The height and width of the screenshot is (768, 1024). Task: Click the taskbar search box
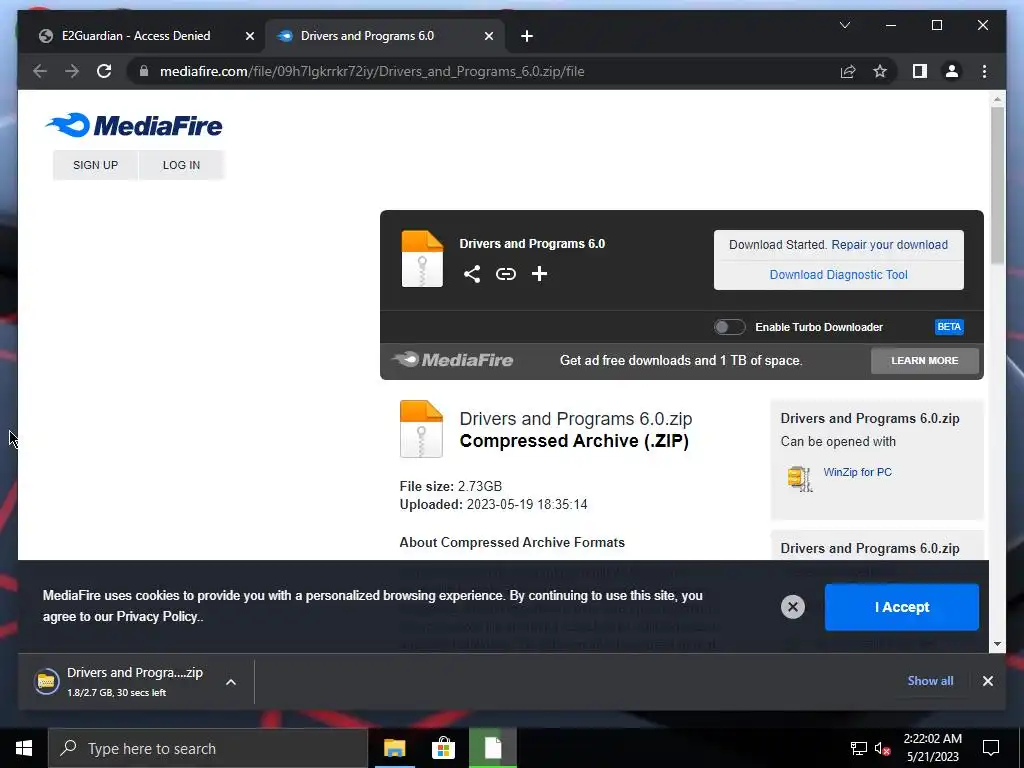[208, 748]
